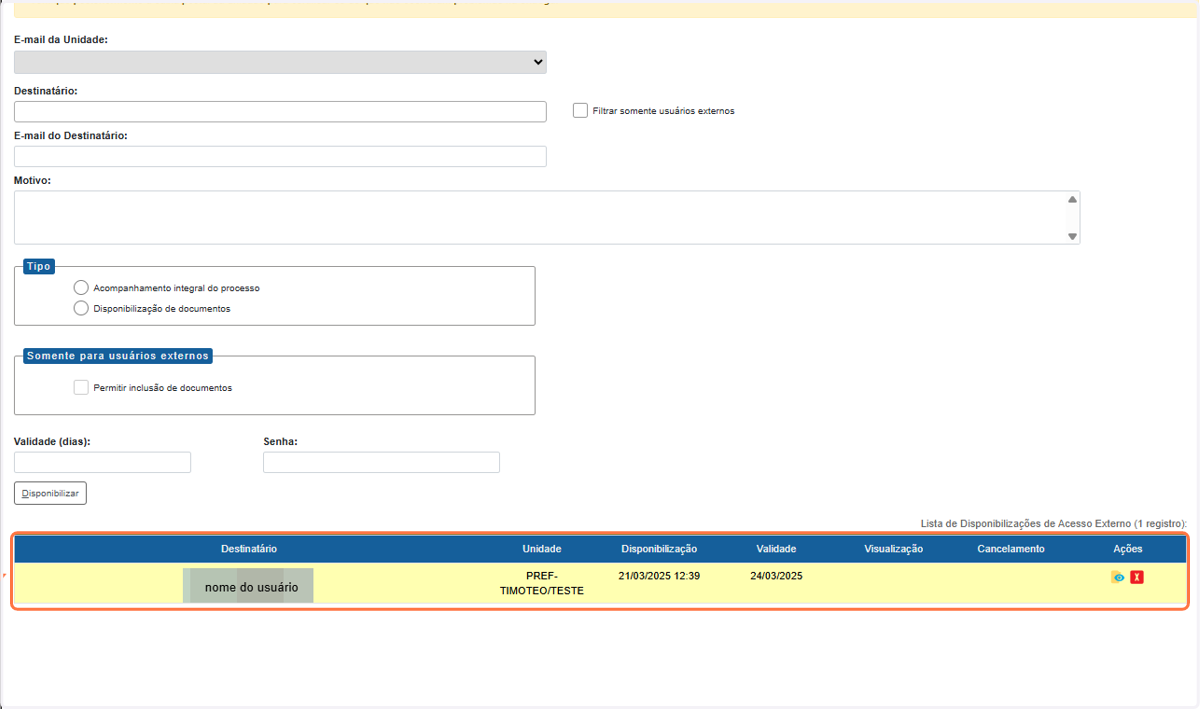Screen dimensions: 1200x709
Task: Click Motivo scrollbar up arrow
Action: [1073, 199]
